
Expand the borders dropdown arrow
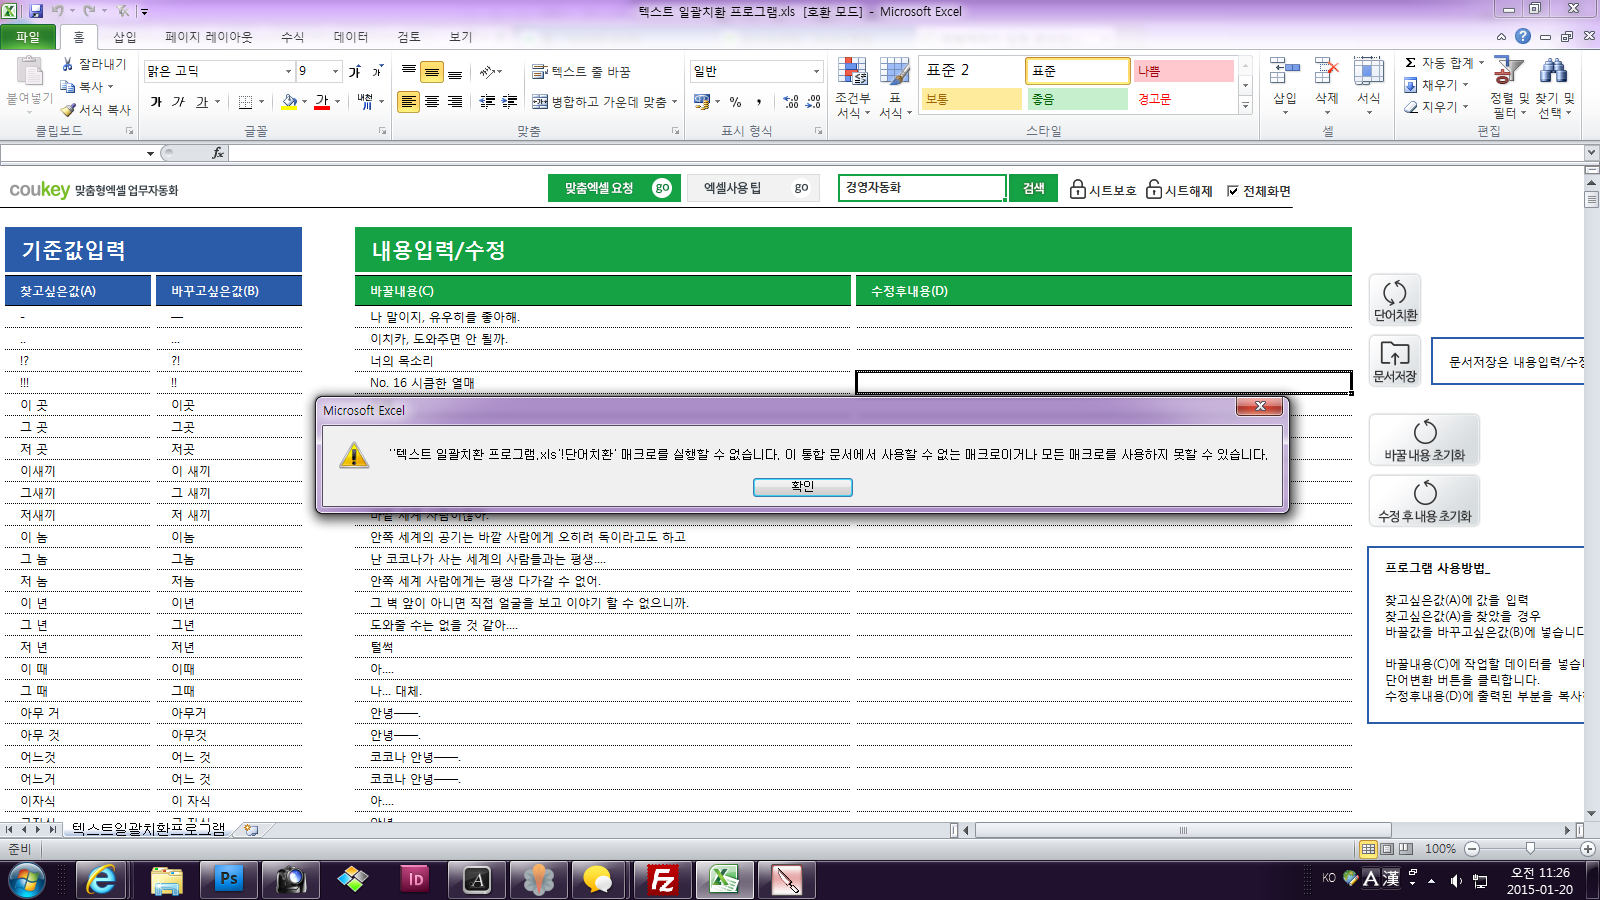coord(261,102)
